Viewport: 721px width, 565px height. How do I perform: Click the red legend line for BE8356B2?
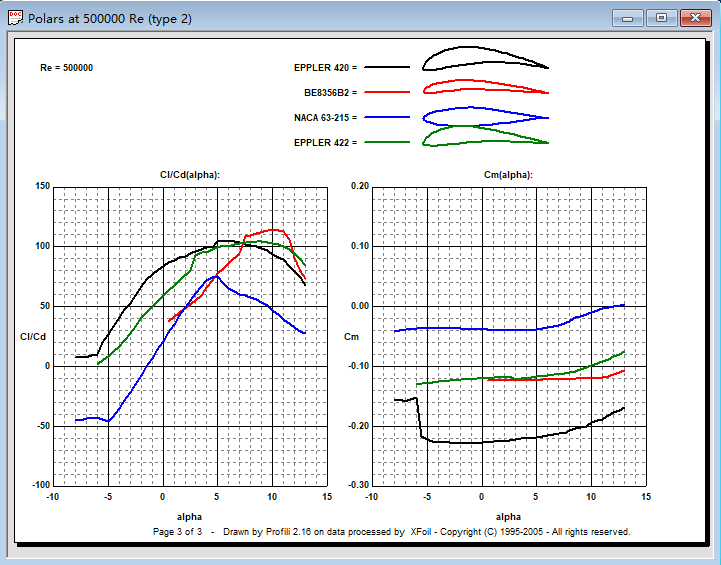click(387, 92)
